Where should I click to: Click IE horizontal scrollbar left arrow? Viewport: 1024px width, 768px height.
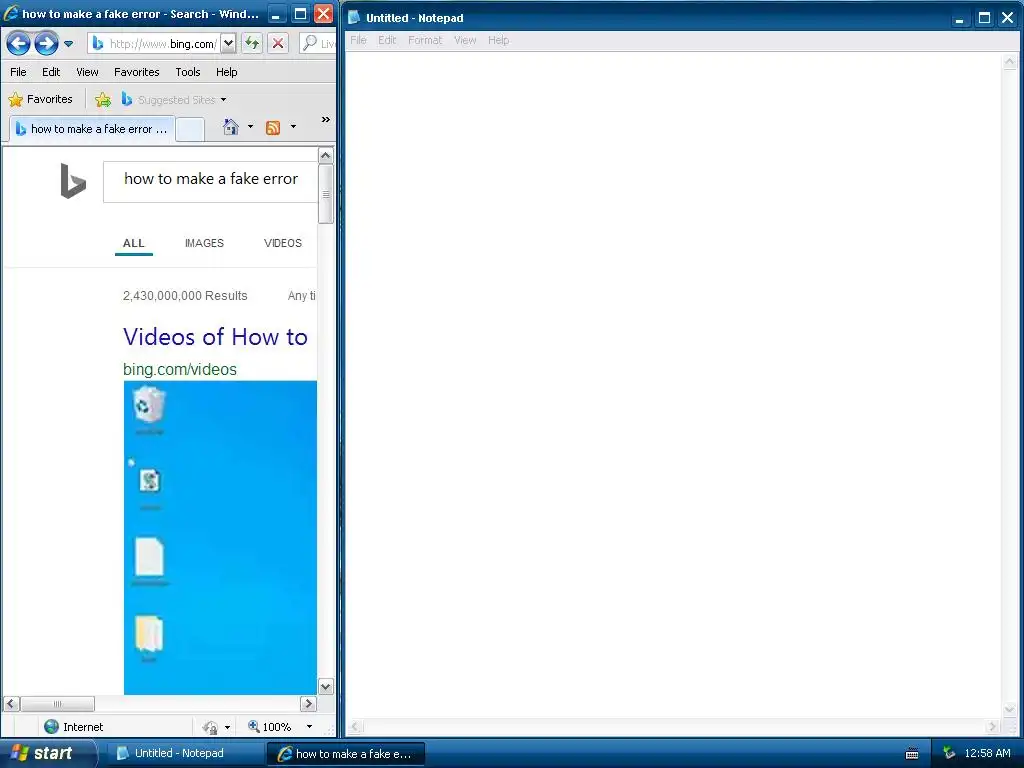click(x=11, y=703)
